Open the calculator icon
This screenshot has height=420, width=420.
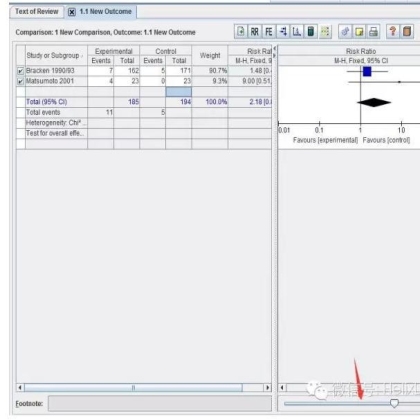pos(311,32)
